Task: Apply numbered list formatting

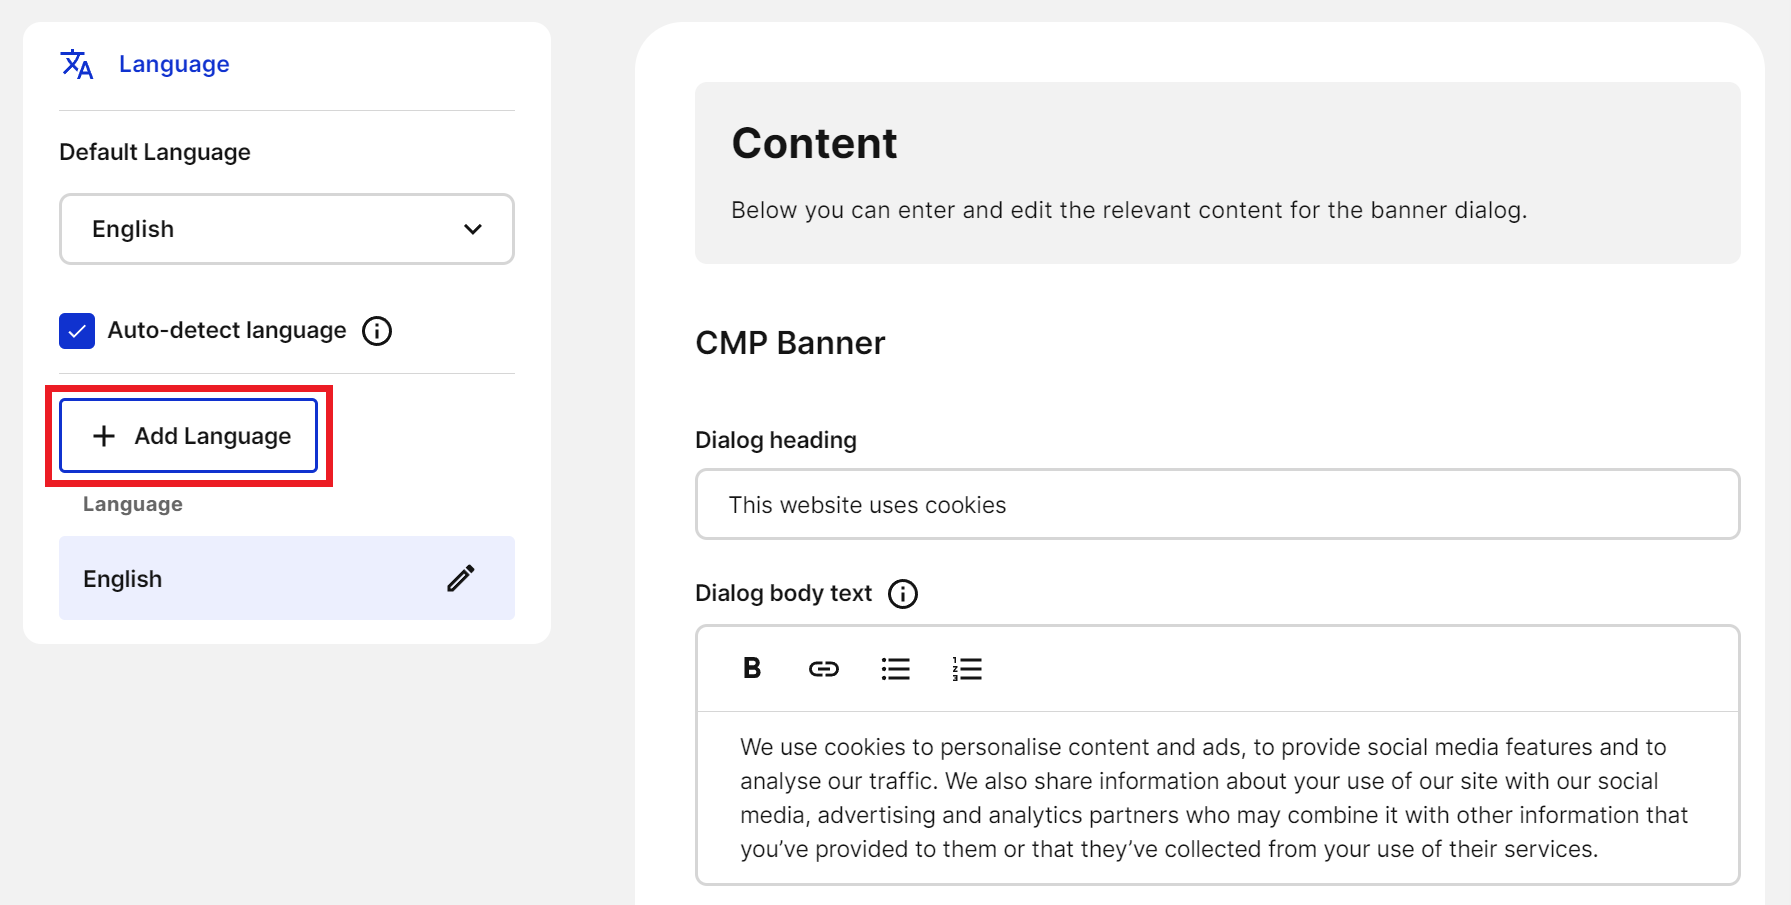Action: click(967, 668)
